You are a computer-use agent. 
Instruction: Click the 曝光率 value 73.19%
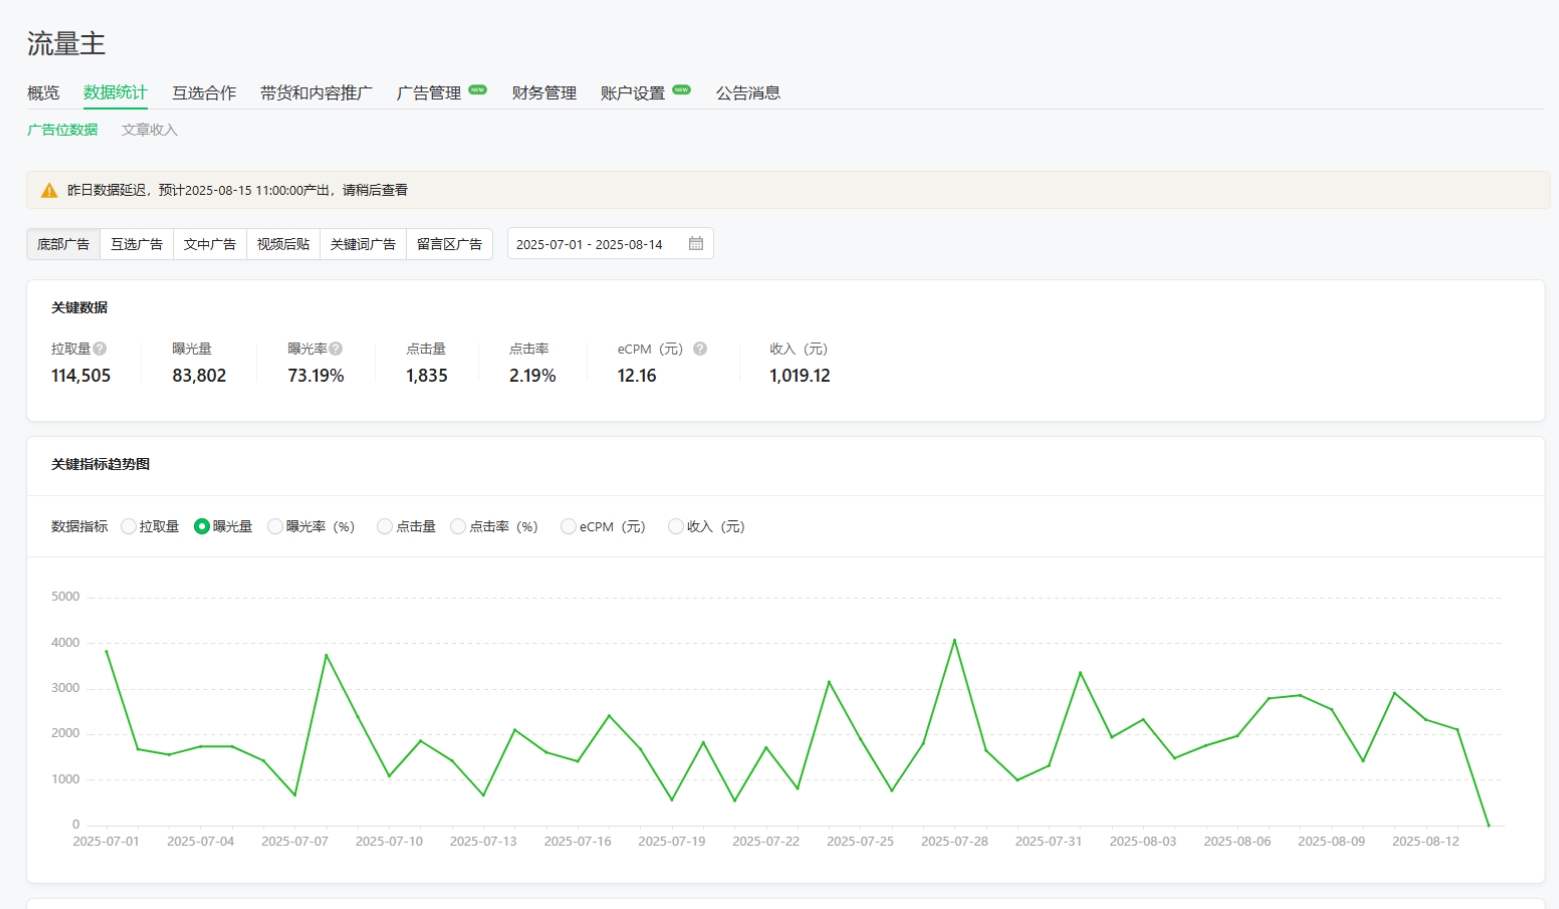point(316,376)
